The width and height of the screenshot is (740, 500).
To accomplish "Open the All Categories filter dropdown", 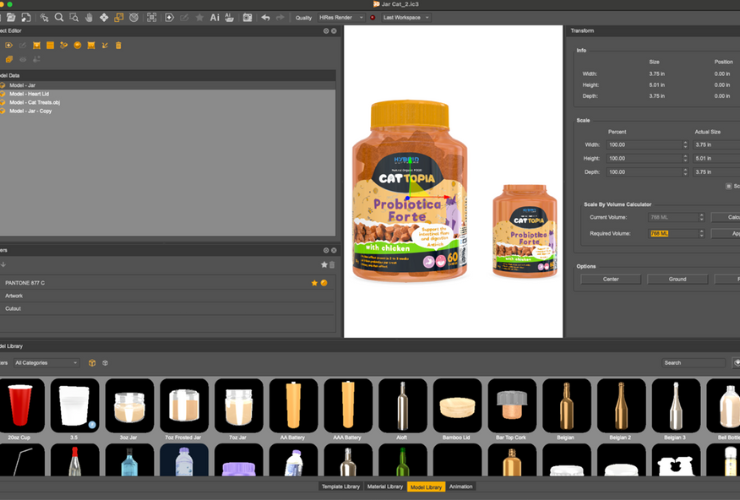I will click(x=46, y=363).
